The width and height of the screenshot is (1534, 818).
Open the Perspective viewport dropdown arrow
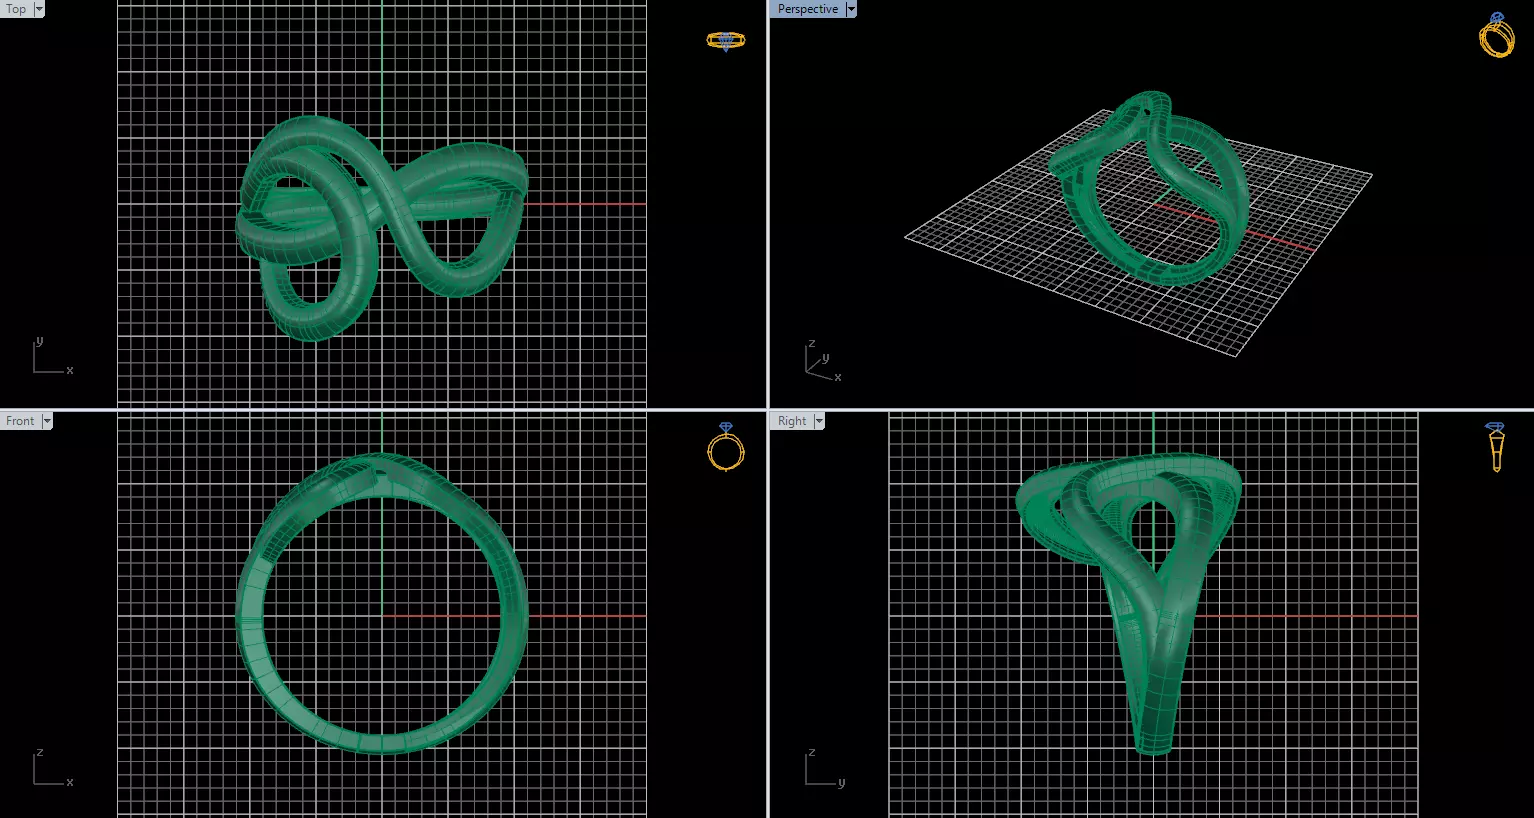point(851,9)
